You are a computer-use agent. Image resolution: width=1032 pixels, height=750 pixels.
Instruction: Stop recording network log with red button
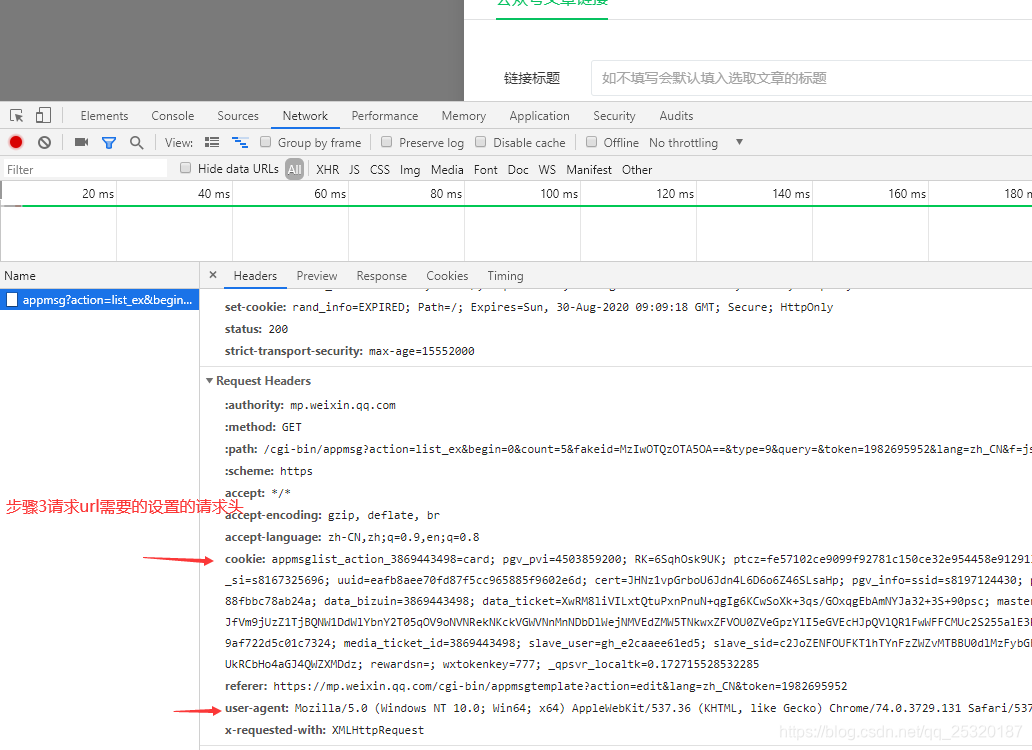click(x=16, y=142)
